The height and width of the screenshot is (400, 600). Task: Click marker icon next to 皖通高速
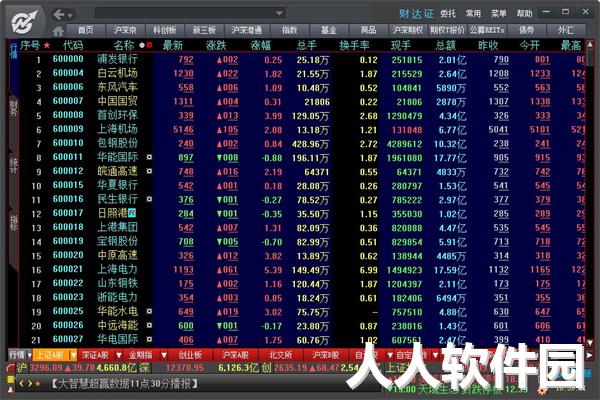coord(149,171)
